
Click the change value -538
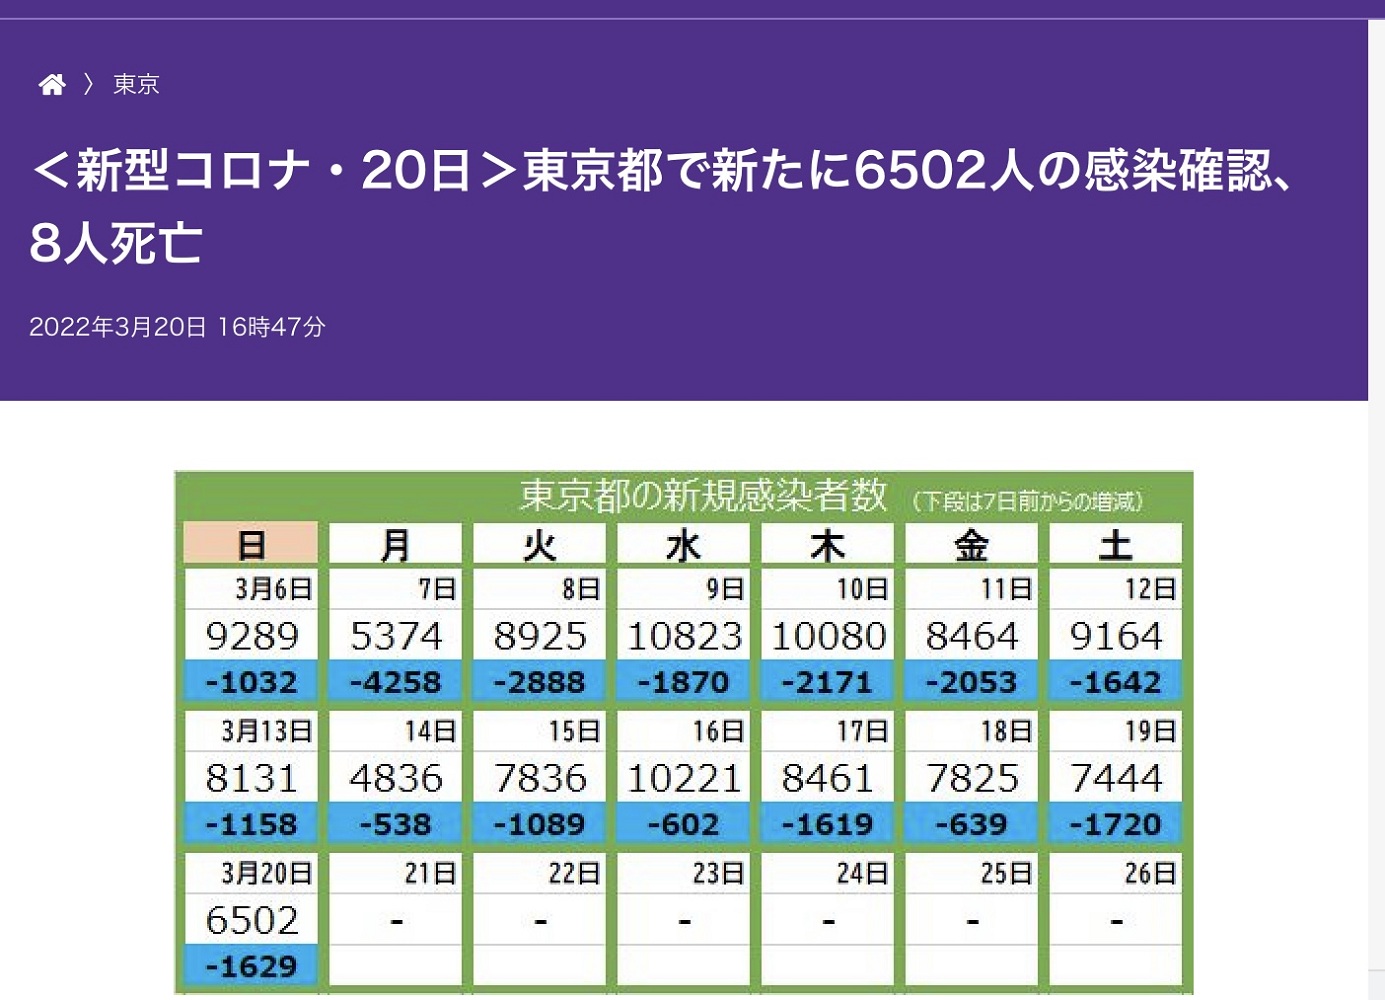coord(395,824)
